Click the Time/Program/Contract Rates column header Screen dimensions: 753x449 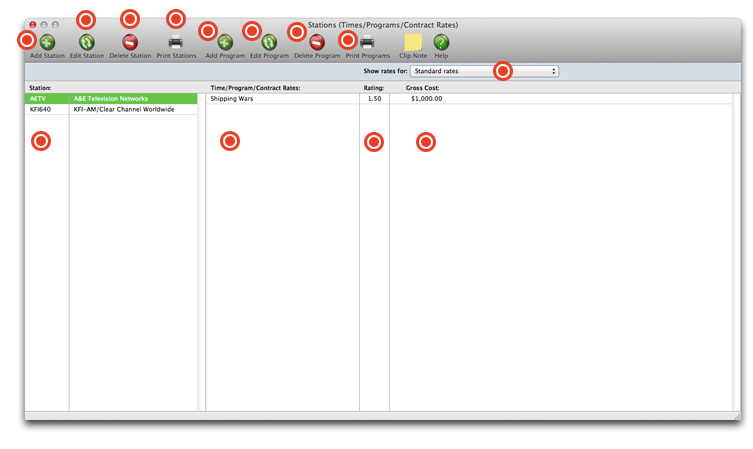(255, 88)
